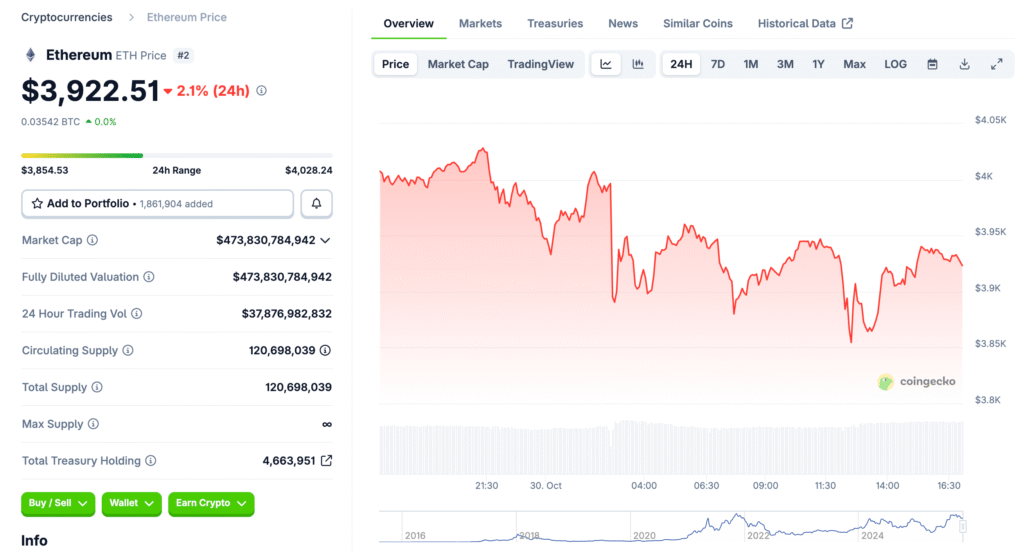Expand the Market Cap chevron

325,240
